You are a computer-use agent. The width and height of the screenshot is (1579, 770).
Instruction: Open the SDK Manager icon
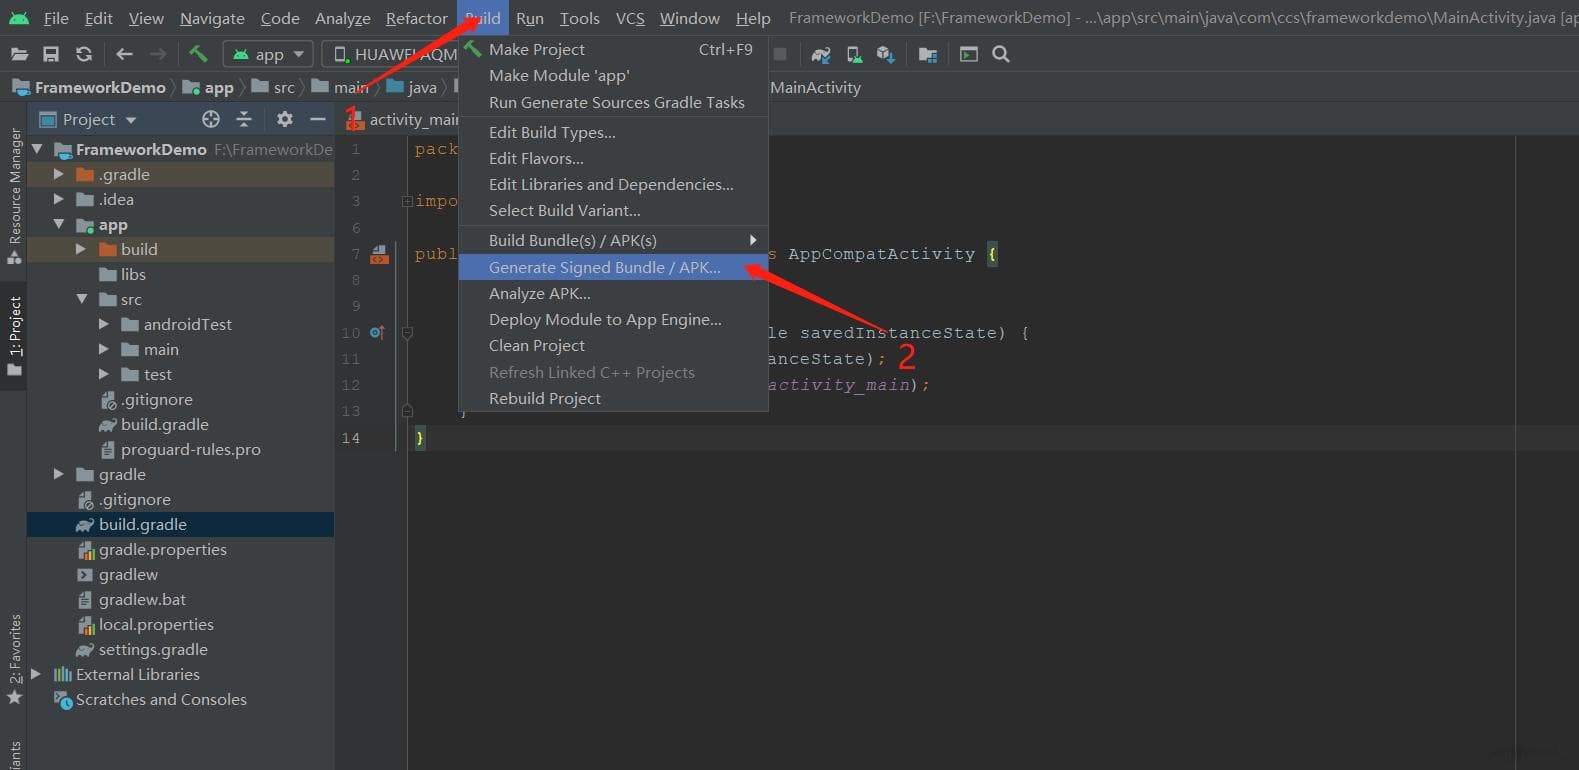click(886, 54)
